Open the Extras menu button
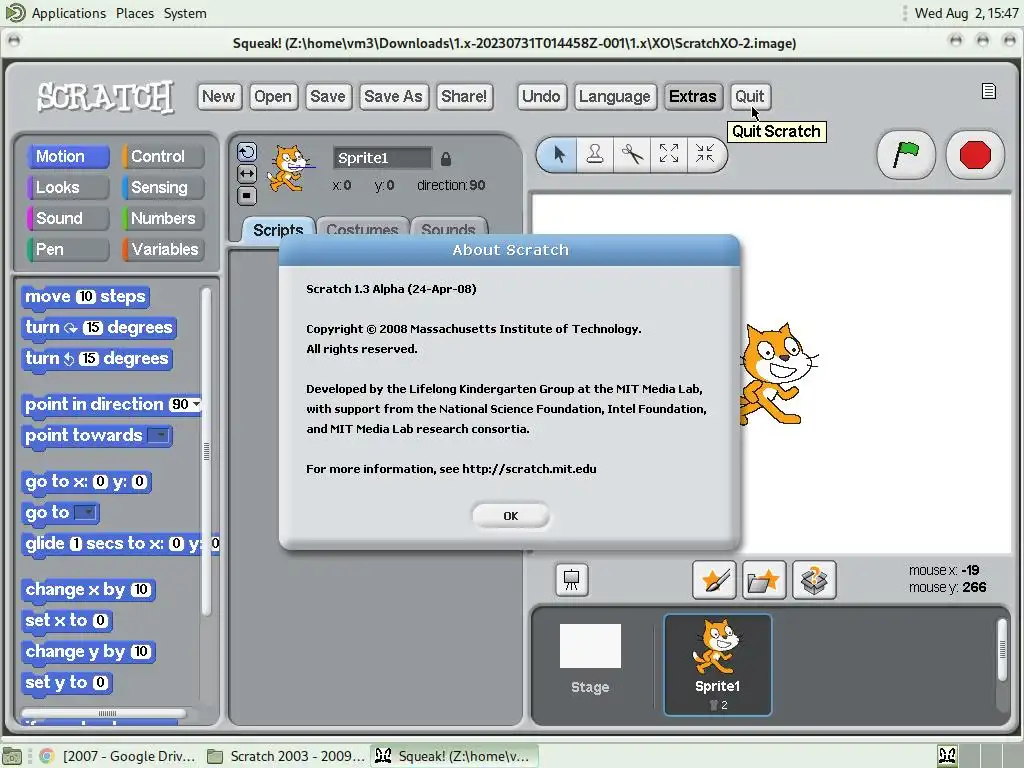 [693, 97]
